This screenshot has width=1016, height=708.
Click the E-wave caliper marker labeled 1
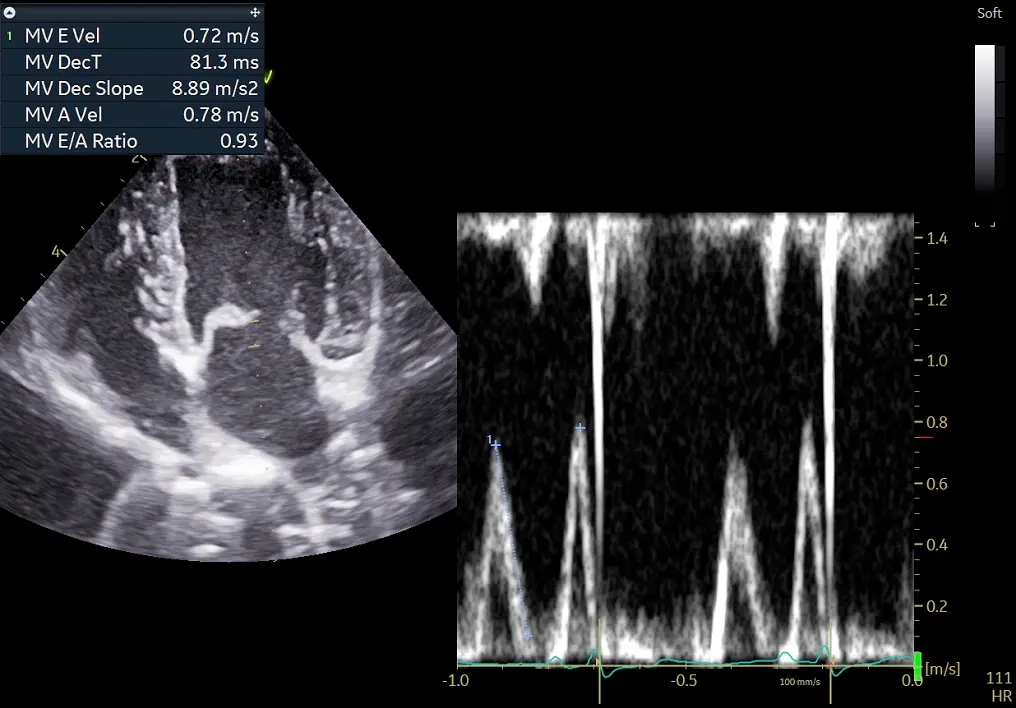pyautogui.click(x=495, y=444)
